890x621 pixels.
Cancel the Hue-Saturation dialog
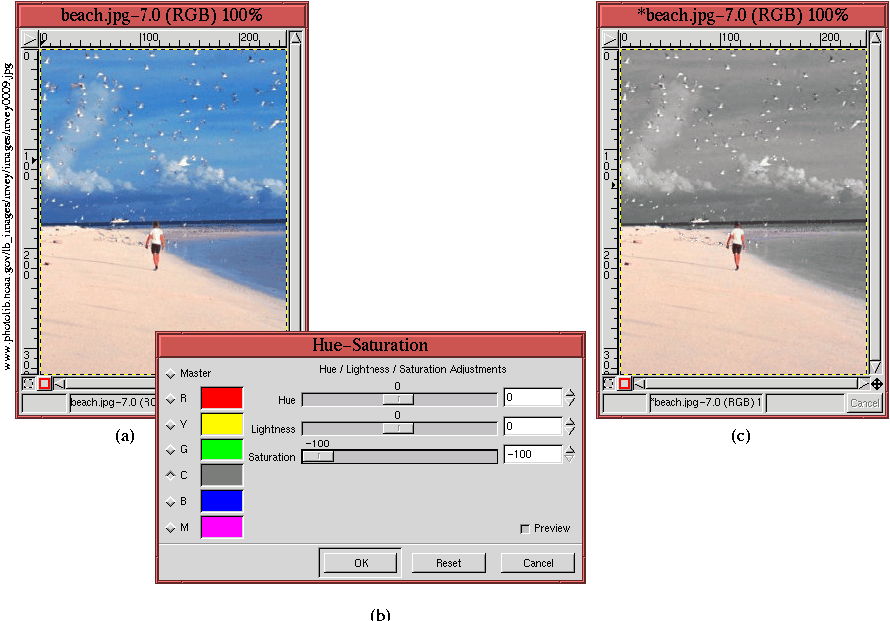[x=538, y=563]
